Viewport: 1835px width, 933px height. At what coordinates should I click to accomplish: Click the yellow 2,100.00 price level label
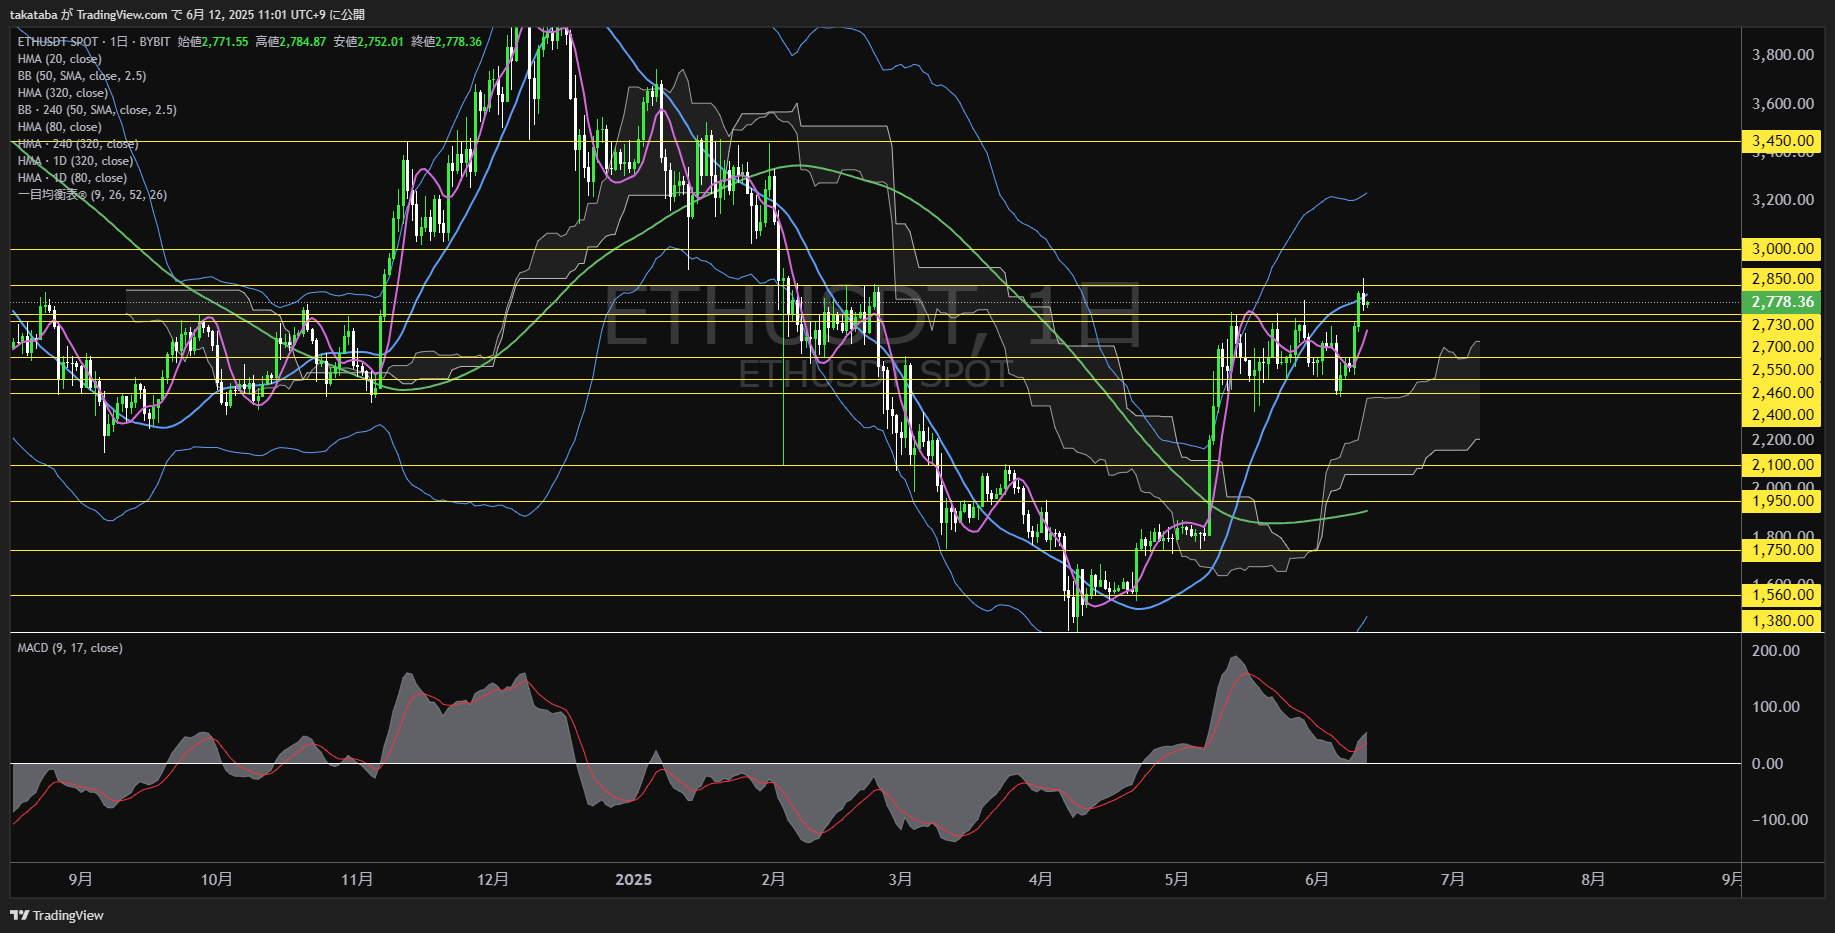[1783, 465]
